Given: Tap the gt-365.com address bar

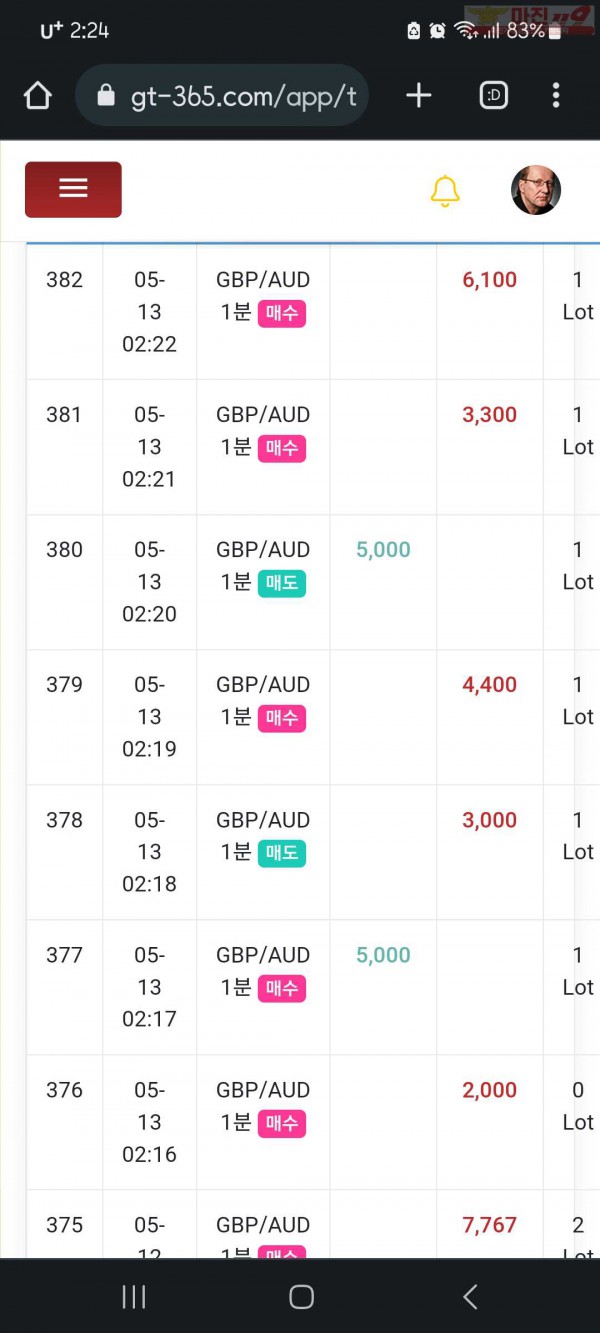Looking at the screenshot, I should [x=222, y=95].
